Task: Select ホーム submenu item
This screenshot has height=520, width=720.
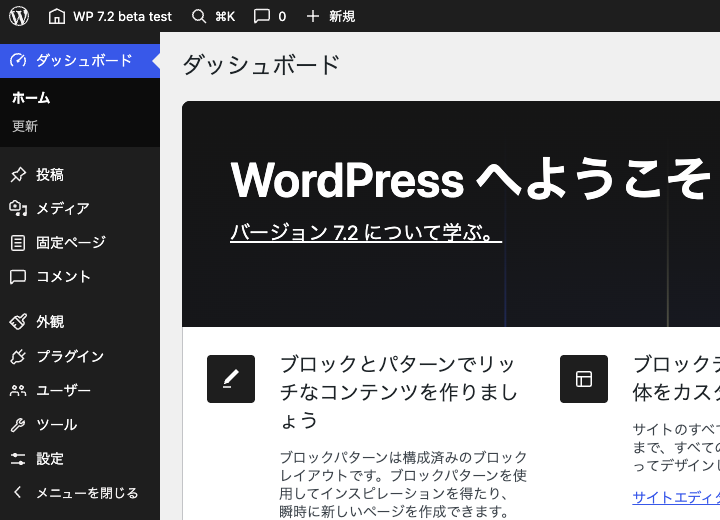Action: click(31, 97)
